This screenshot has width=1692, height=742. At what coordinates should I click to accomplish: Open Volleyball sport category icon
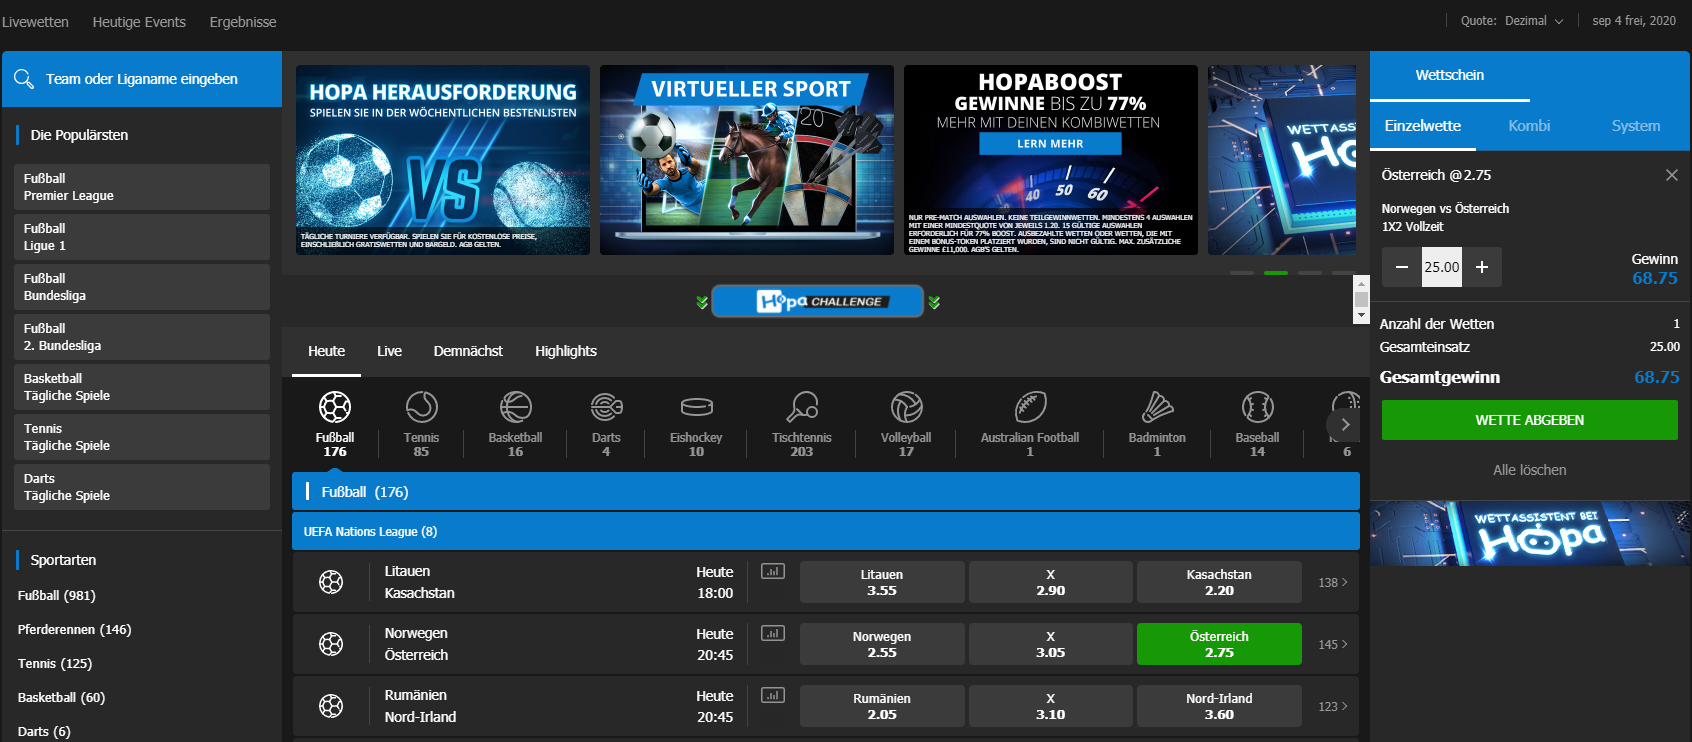(x=906, y=408)
